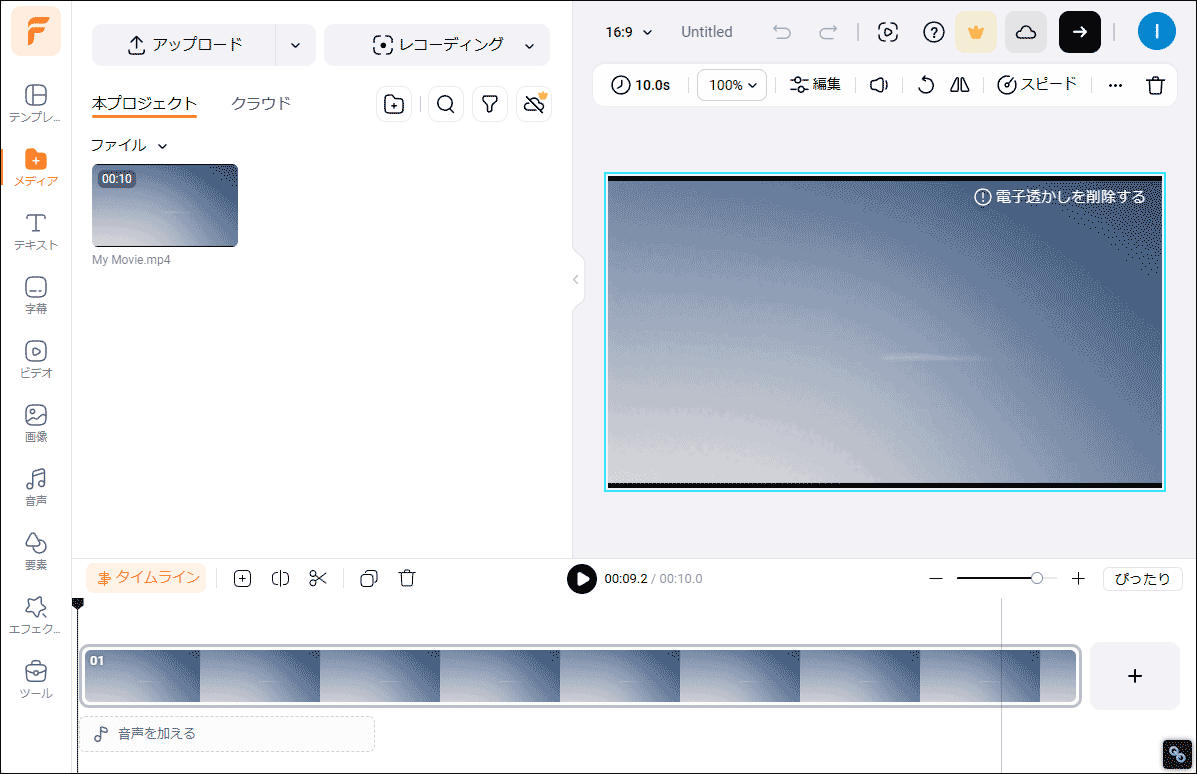Viewport: 1197px width, 774px height.
Task: Open the テンプレート templates panel
Action: (x=36, y=103)
